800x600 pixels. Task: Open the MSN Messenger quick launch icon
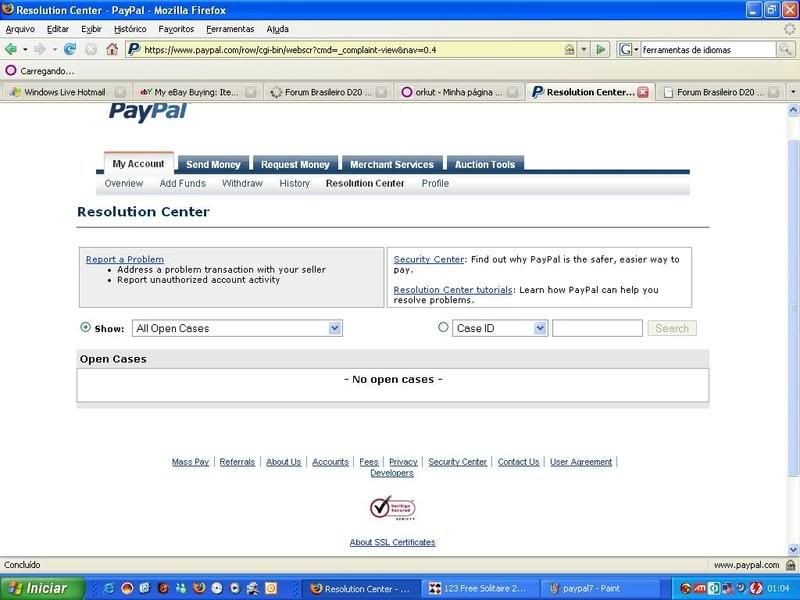[181, 588]
